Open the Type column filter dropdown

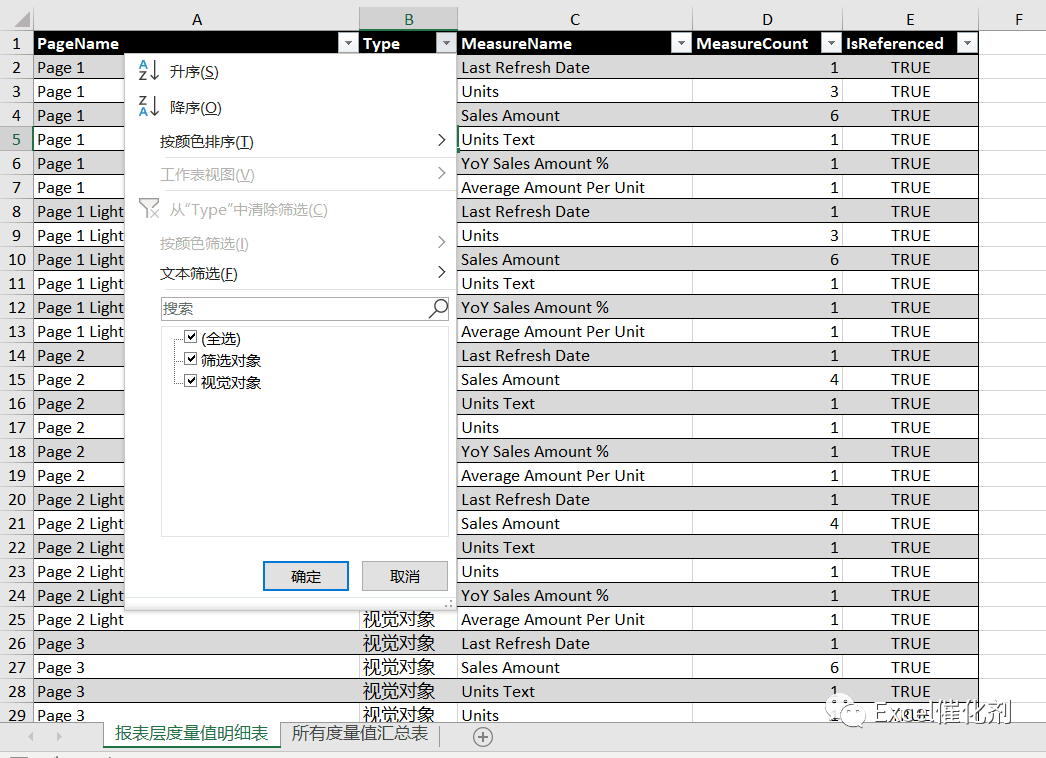click(446, 43)
